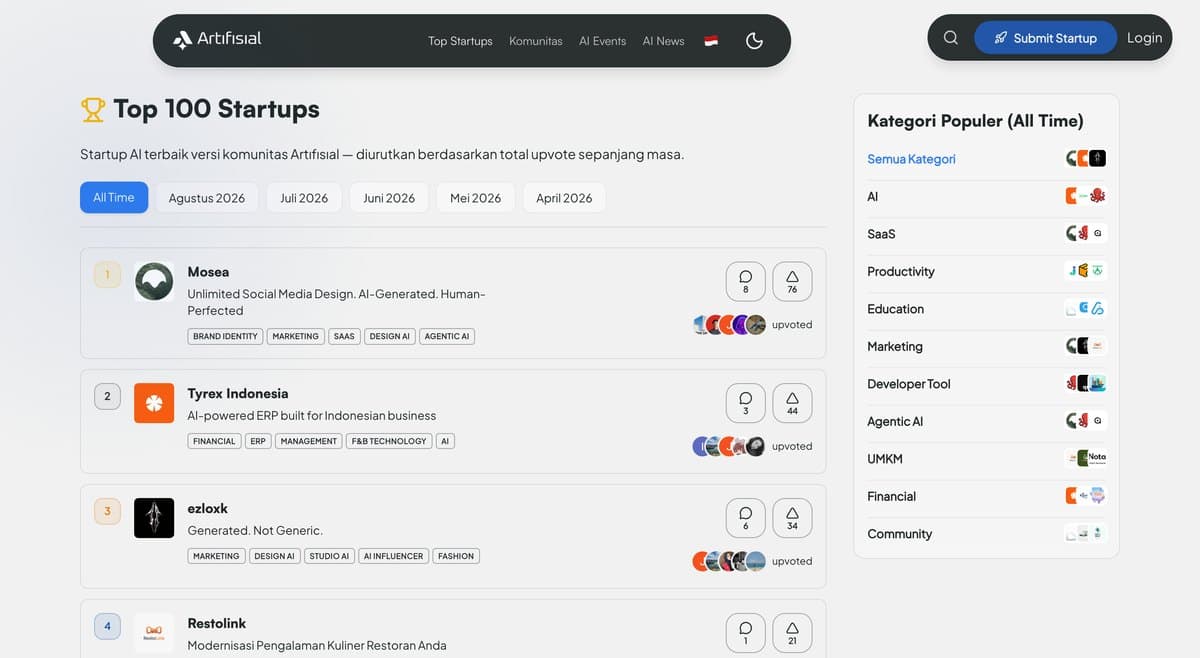
Task: Click FASHION tag on ezloxk
Action: point(456,556)
